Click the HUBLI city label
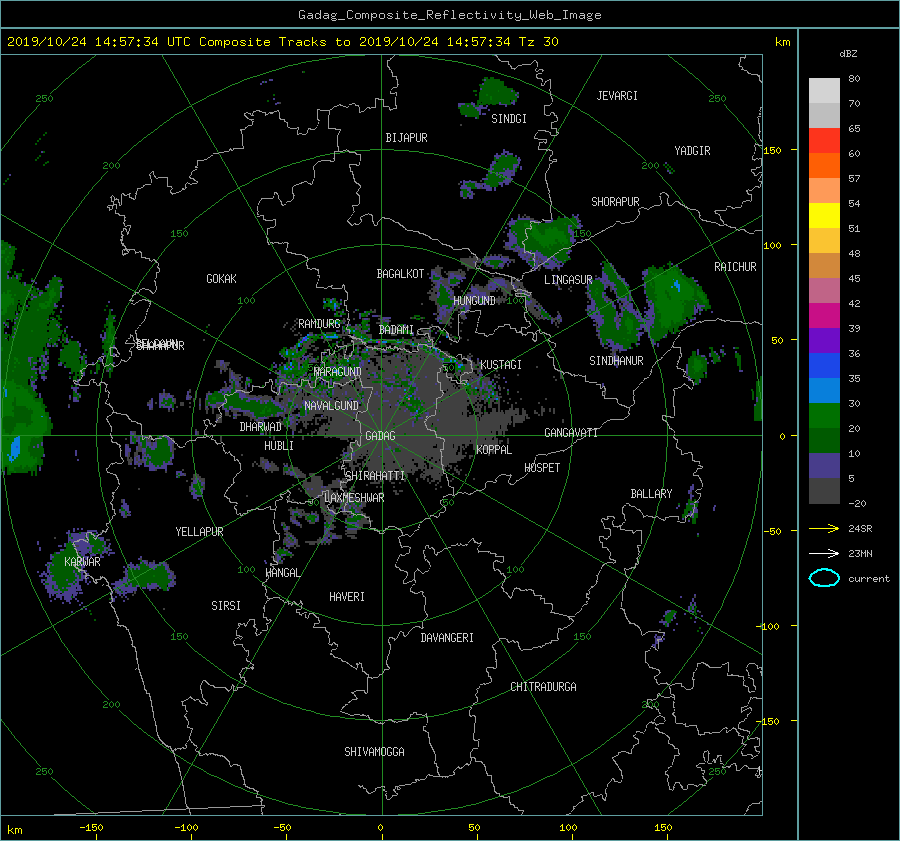 tap(279, 446)
